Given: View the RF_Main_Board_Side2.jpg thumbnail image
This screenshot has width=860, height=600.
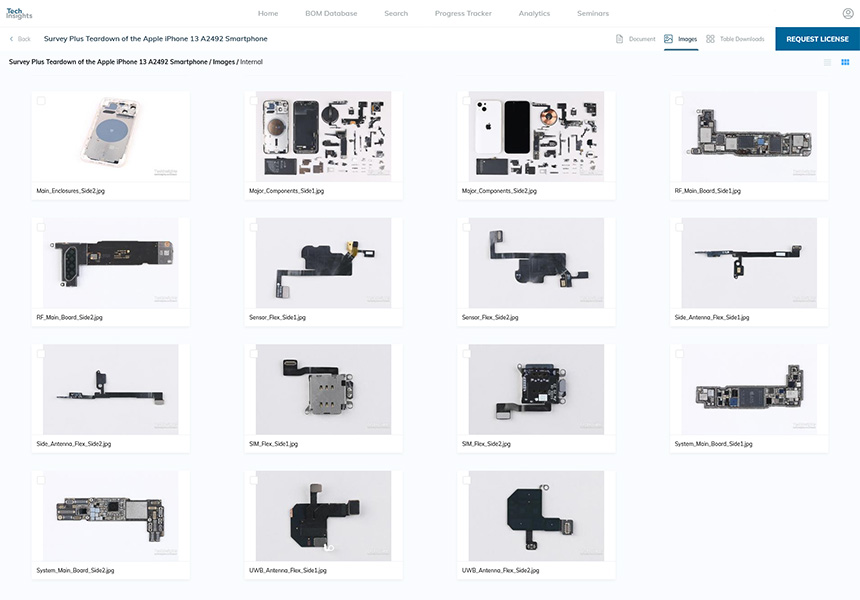Looking at the screenshot, I should [x=111, y=263].
